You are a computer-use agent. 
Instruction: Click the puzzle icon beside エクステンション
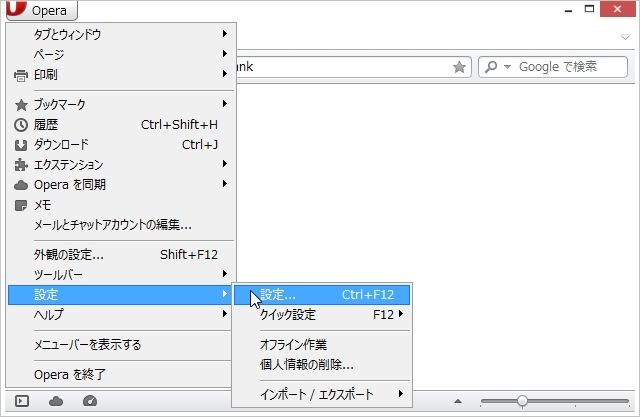(x=21, y=165)
